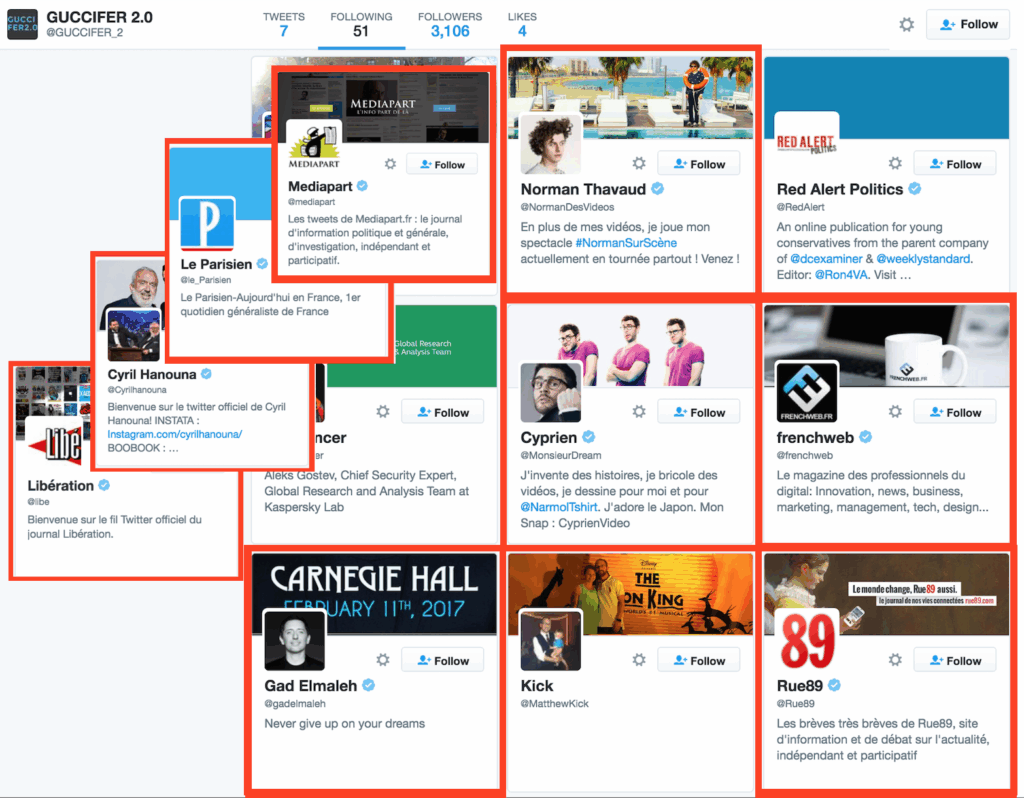Image resolution: width=1024 pixels, height=798 pixels.
Task: Open Kick's profile photo
Action: click(x=551, y=640)
